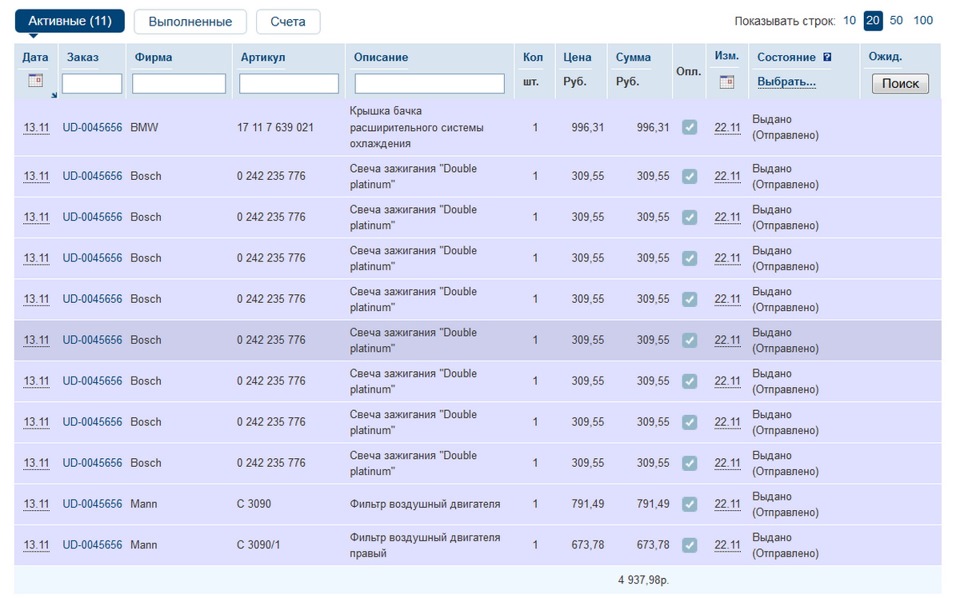Image resolution: width=960 pixels, height=598 pixels.
Task: Click the Заказ filter input field
Action: click(x=92, y=84)
